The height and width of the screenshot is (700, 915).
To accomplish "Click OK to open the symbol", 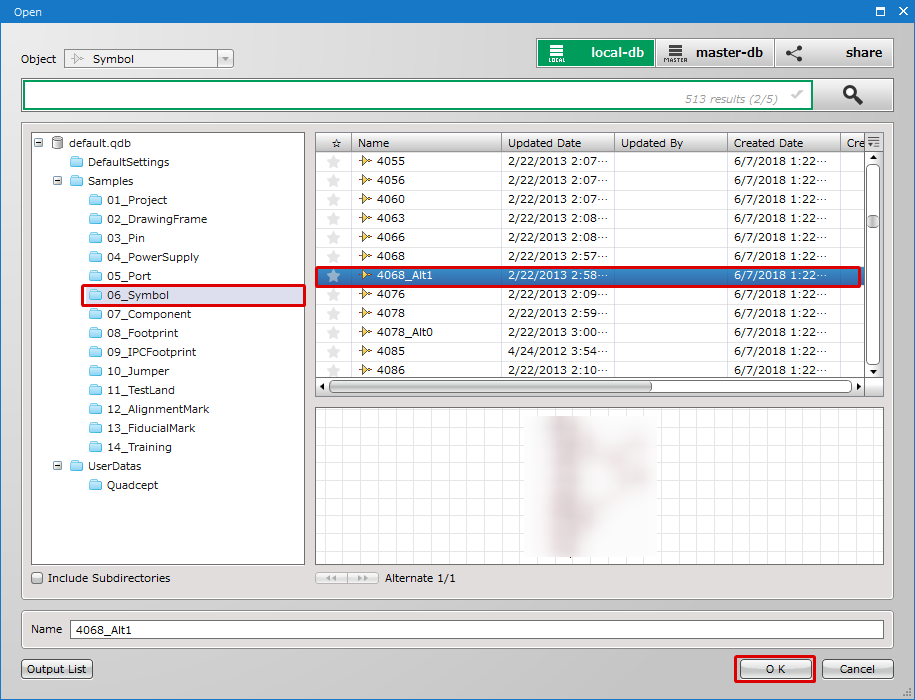I will 775,668.
